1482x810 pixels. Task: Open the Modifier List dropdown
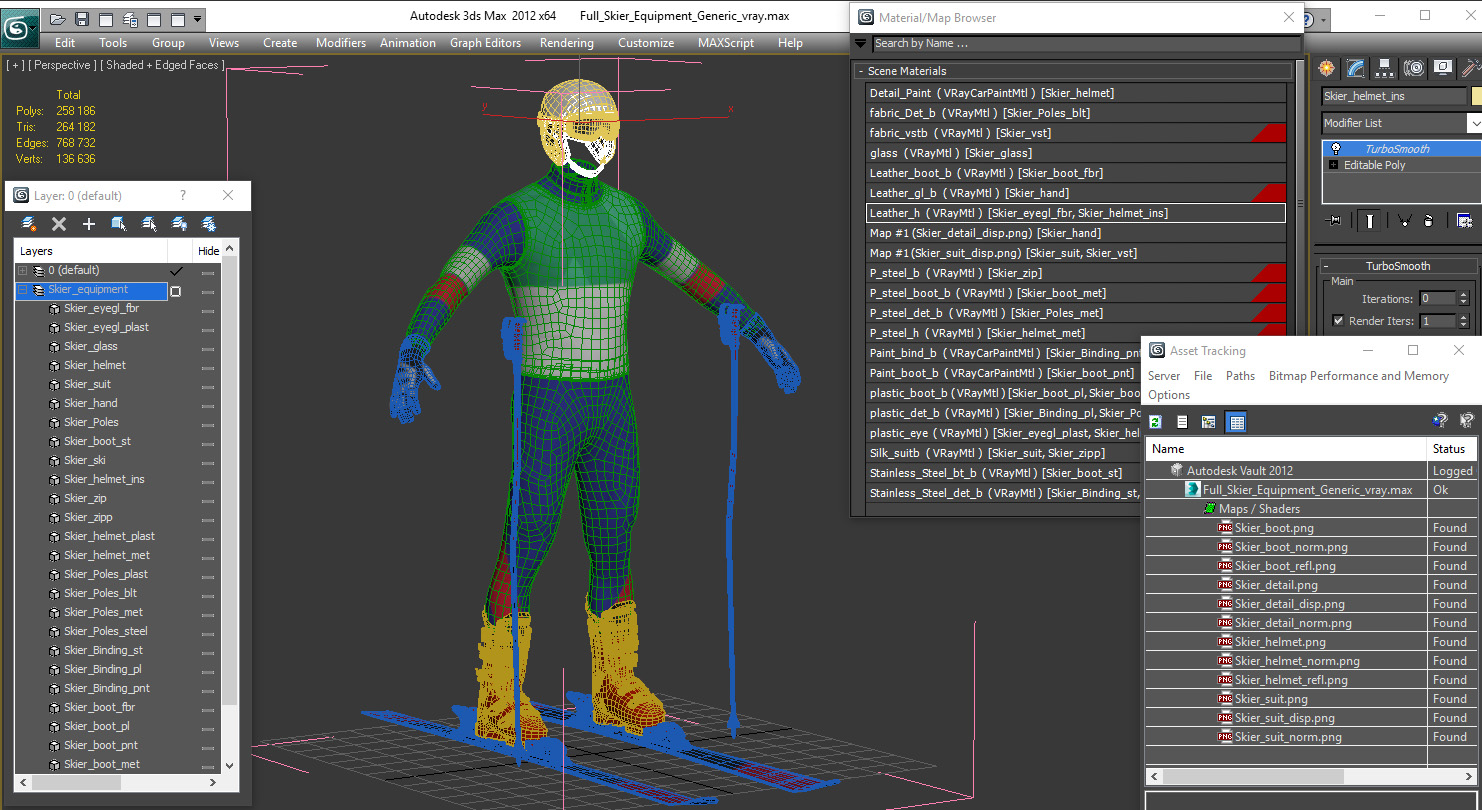(1474, 123)
